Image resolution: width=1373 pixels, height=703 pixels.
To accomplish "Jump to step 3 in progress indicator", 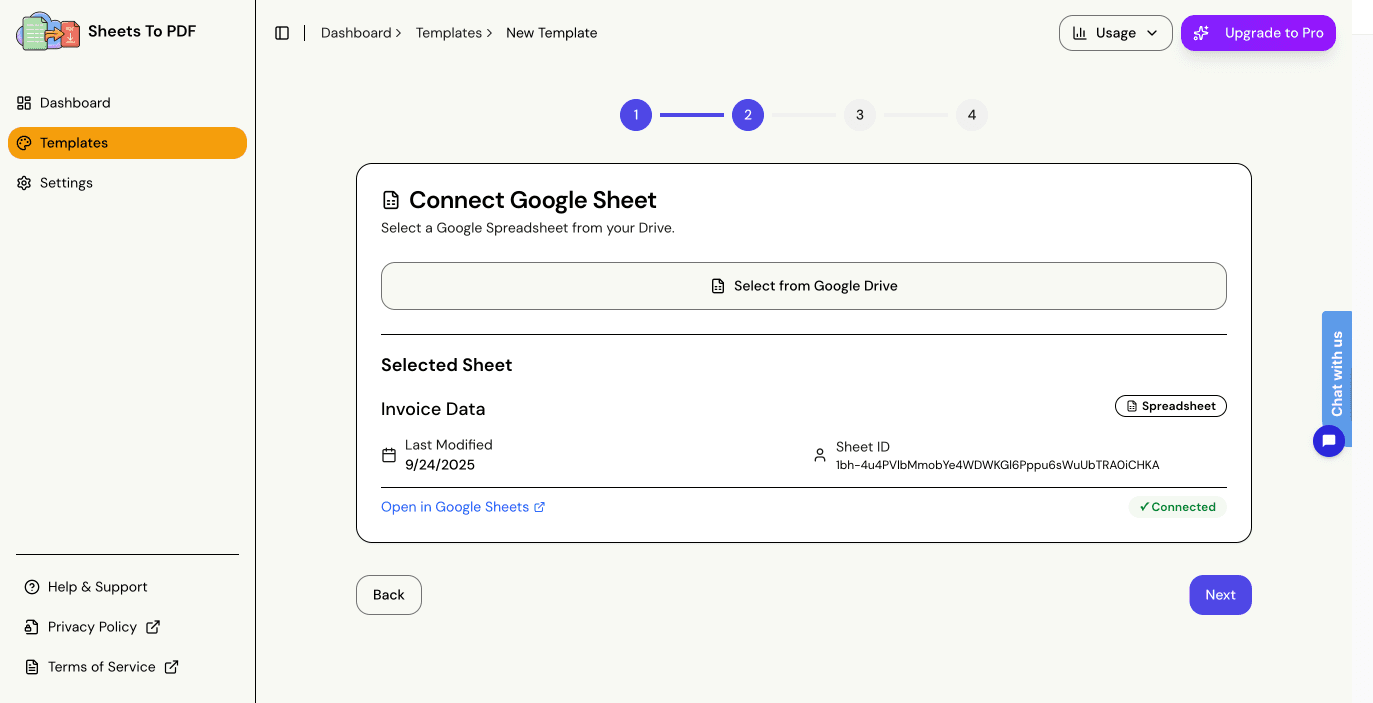I will coord(860,115).
